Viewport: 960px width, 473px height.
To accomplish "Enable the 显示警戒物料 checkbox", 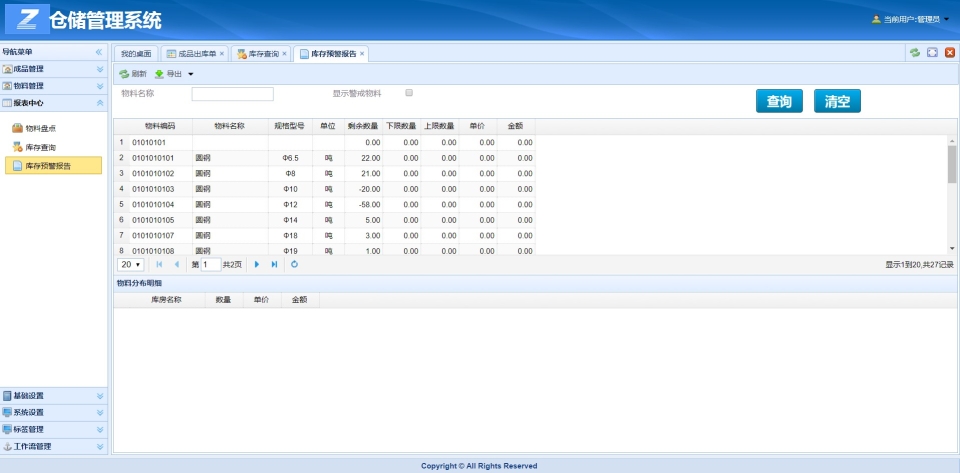I will pos(409,93).
